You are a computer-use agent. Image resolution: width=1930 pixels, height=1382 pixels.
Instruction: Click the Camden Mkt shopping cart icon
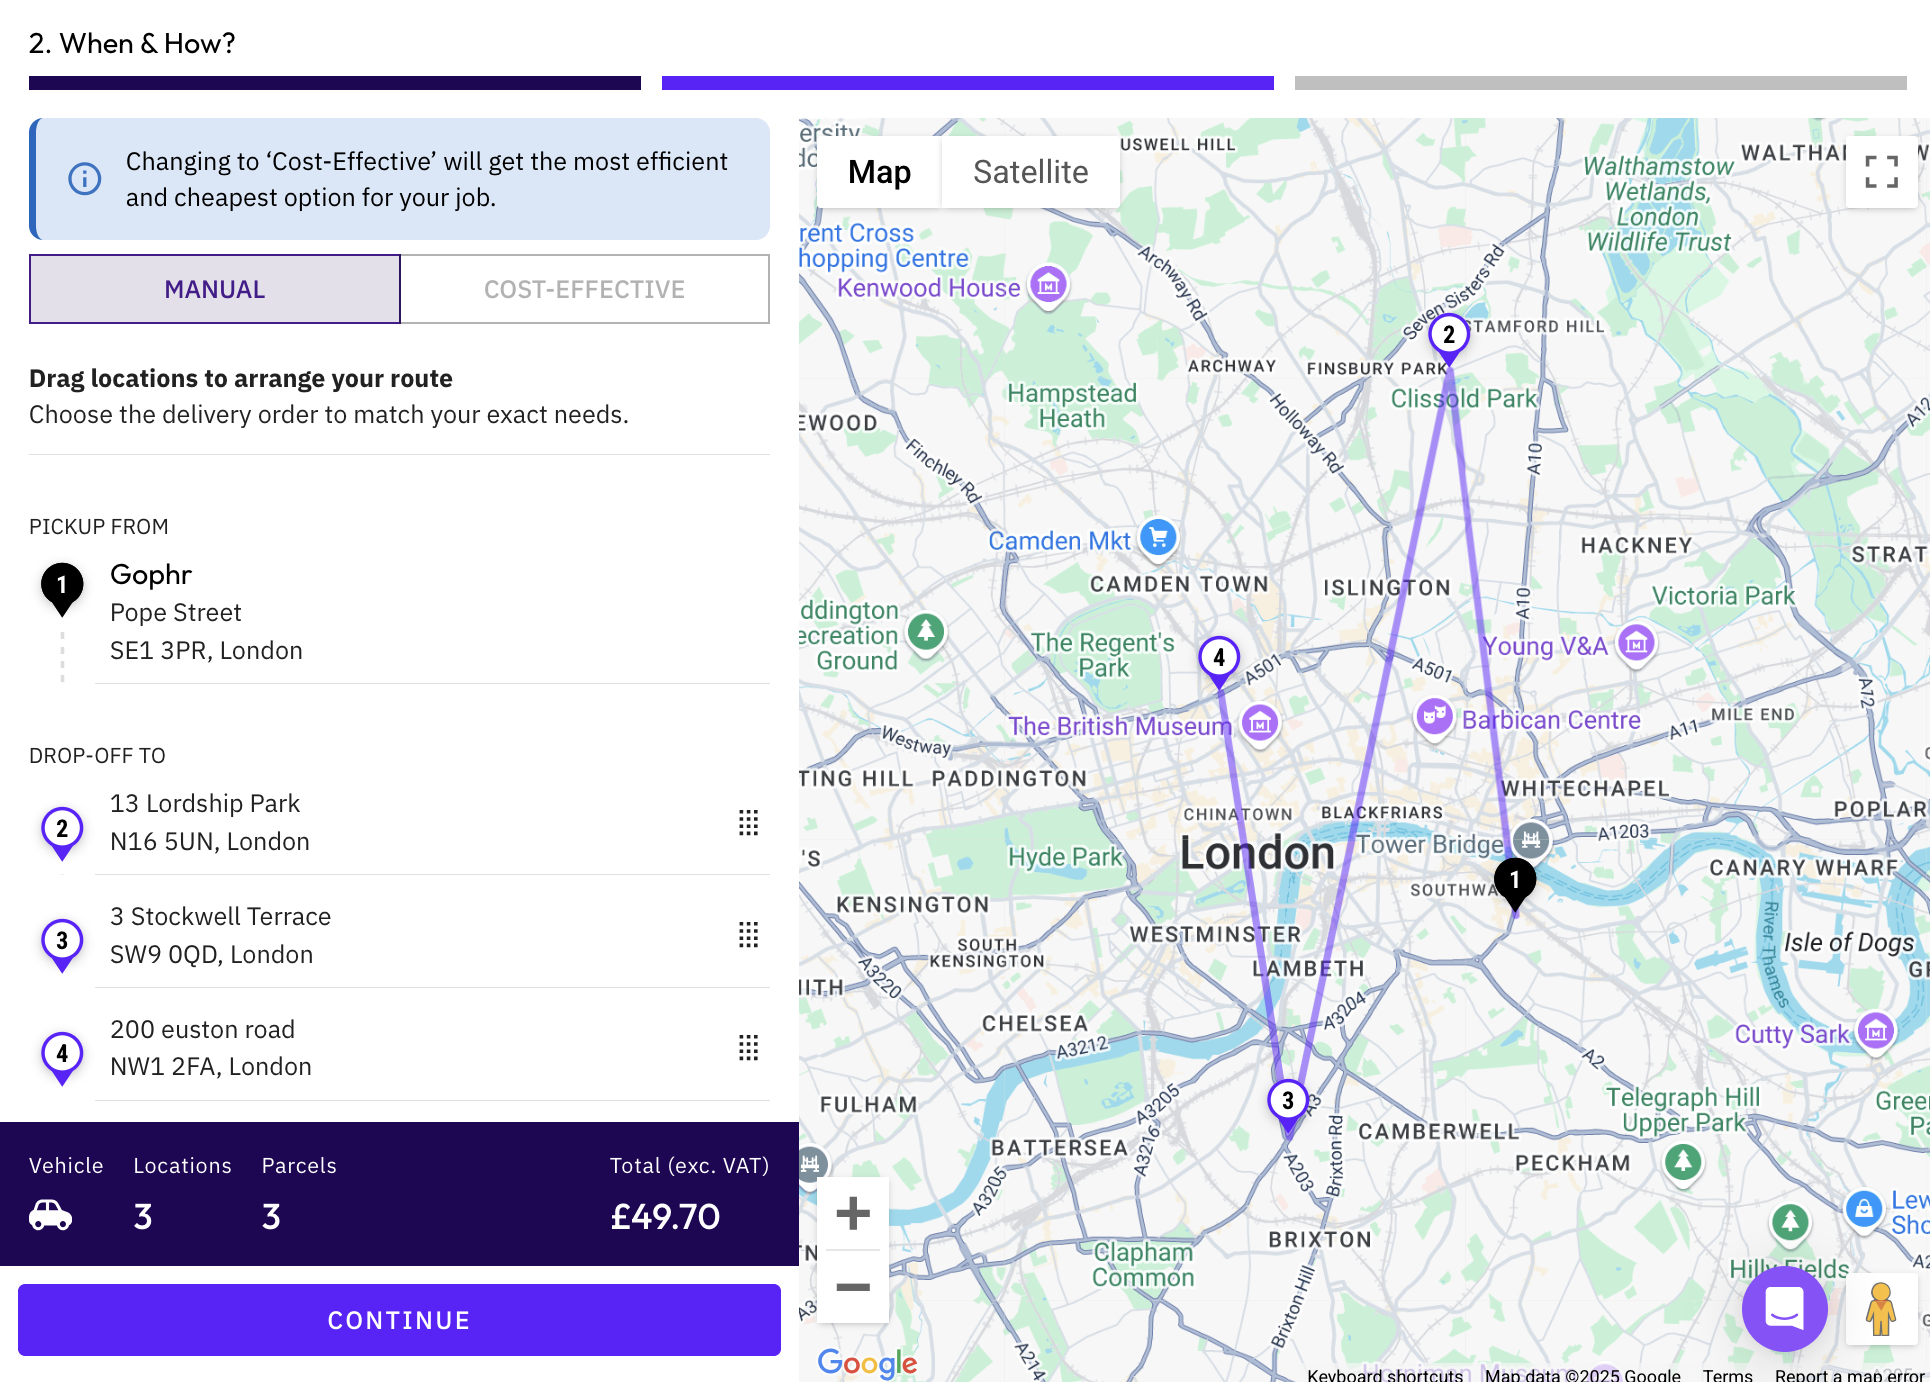(1158, 538)
